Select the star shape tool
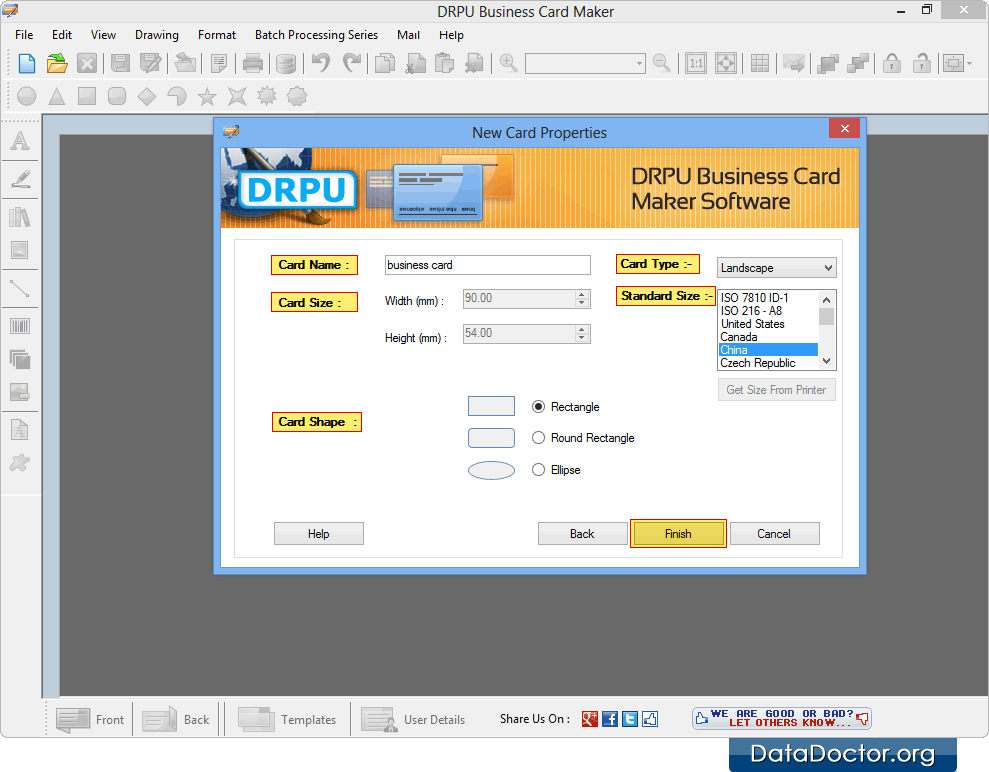This screenshot has width=989, height=772. point(207,96)
